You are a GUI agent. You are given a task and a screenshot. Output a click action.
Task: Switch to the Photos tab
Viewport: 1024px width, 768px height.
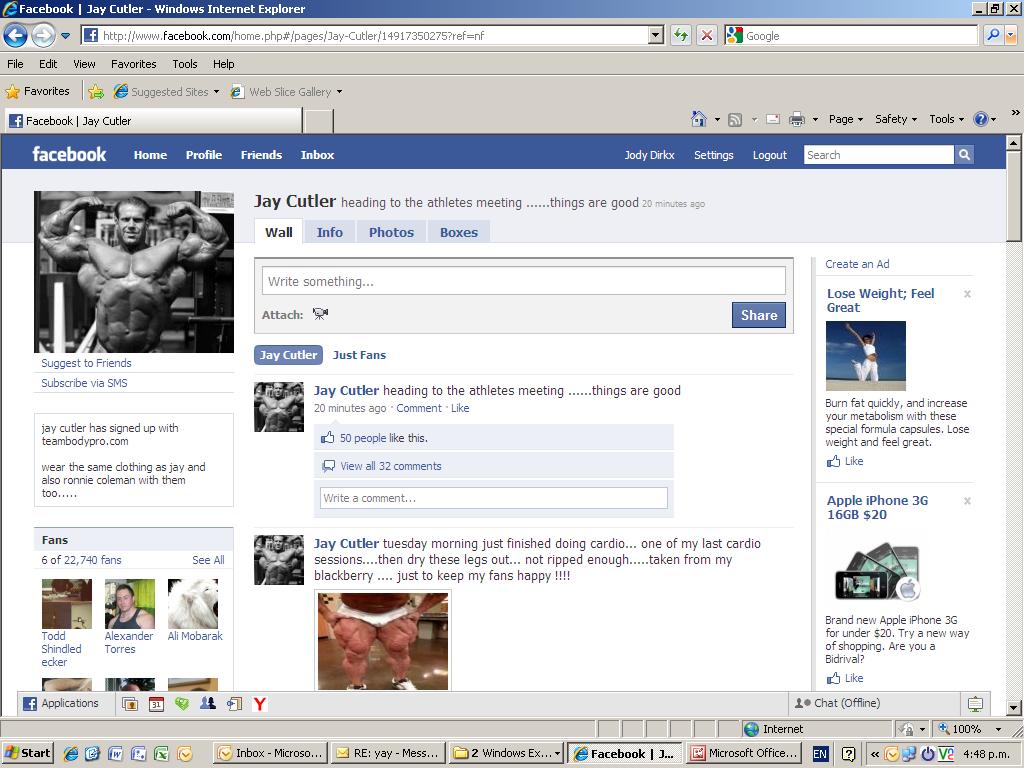tap(391, 232)
